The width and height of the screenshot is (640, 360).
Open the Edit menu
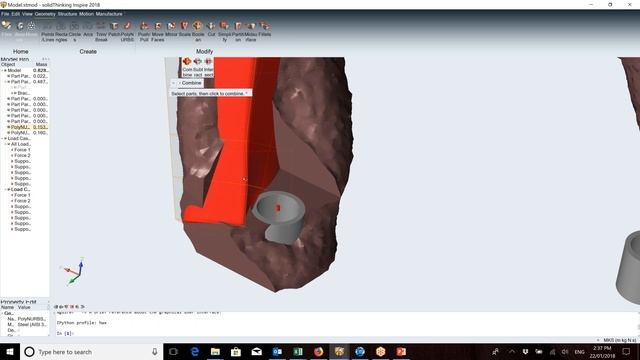[x=16, y=14]
